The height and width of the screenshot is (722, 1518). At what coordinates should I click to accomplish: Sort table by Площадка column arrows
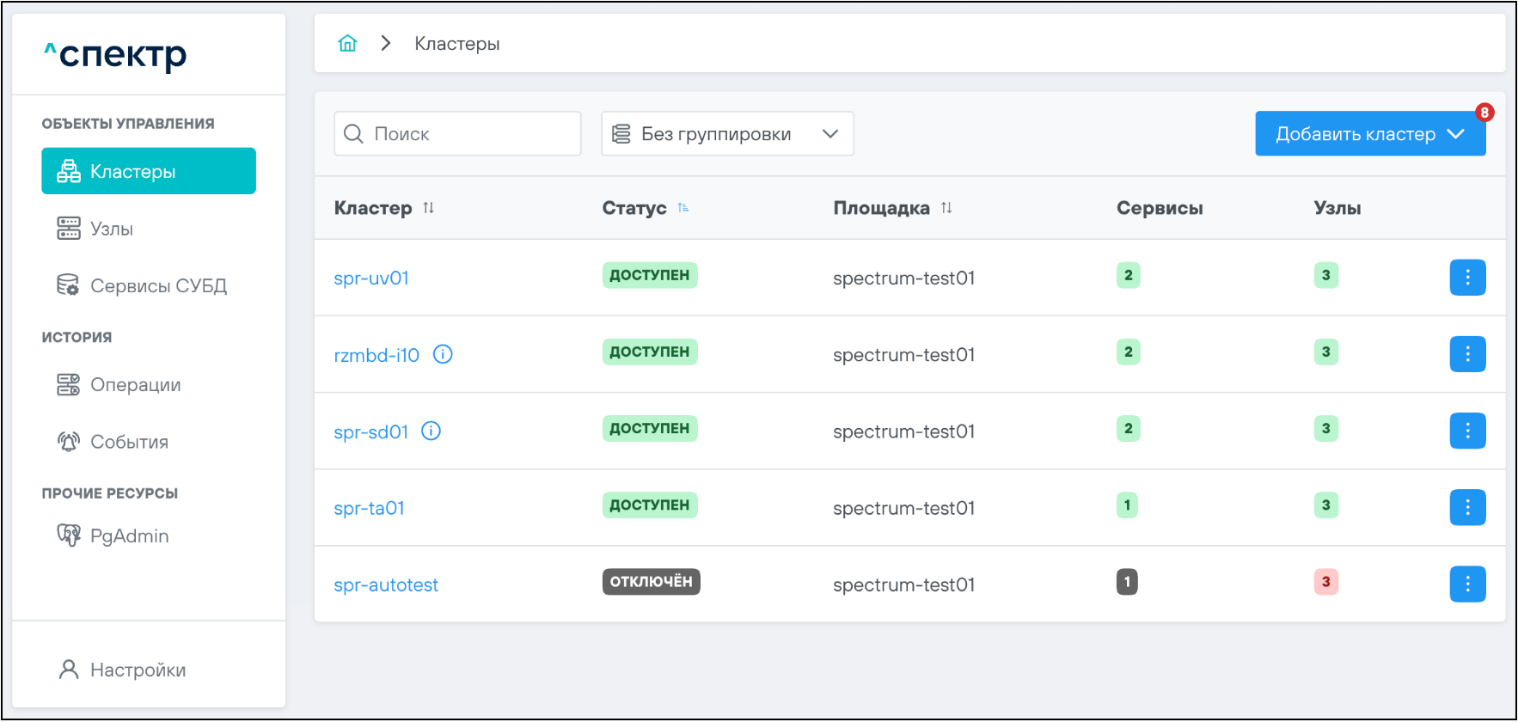click(x=946, y=208)
